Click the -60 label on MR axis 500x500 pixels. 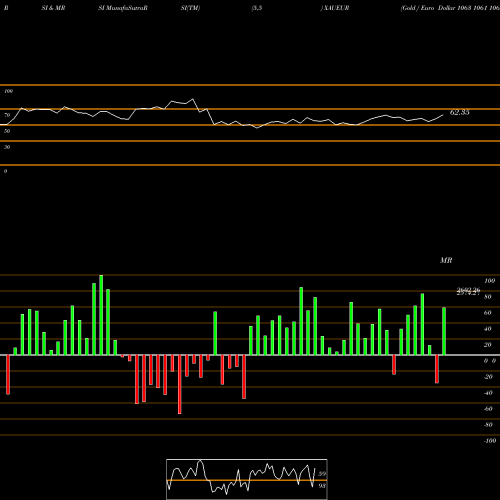[488, 409]
